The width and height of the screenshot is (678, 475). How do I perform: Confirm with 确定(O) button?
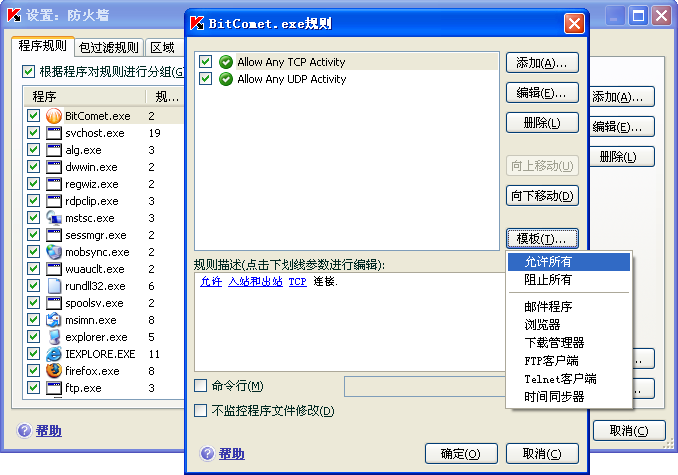461,454
